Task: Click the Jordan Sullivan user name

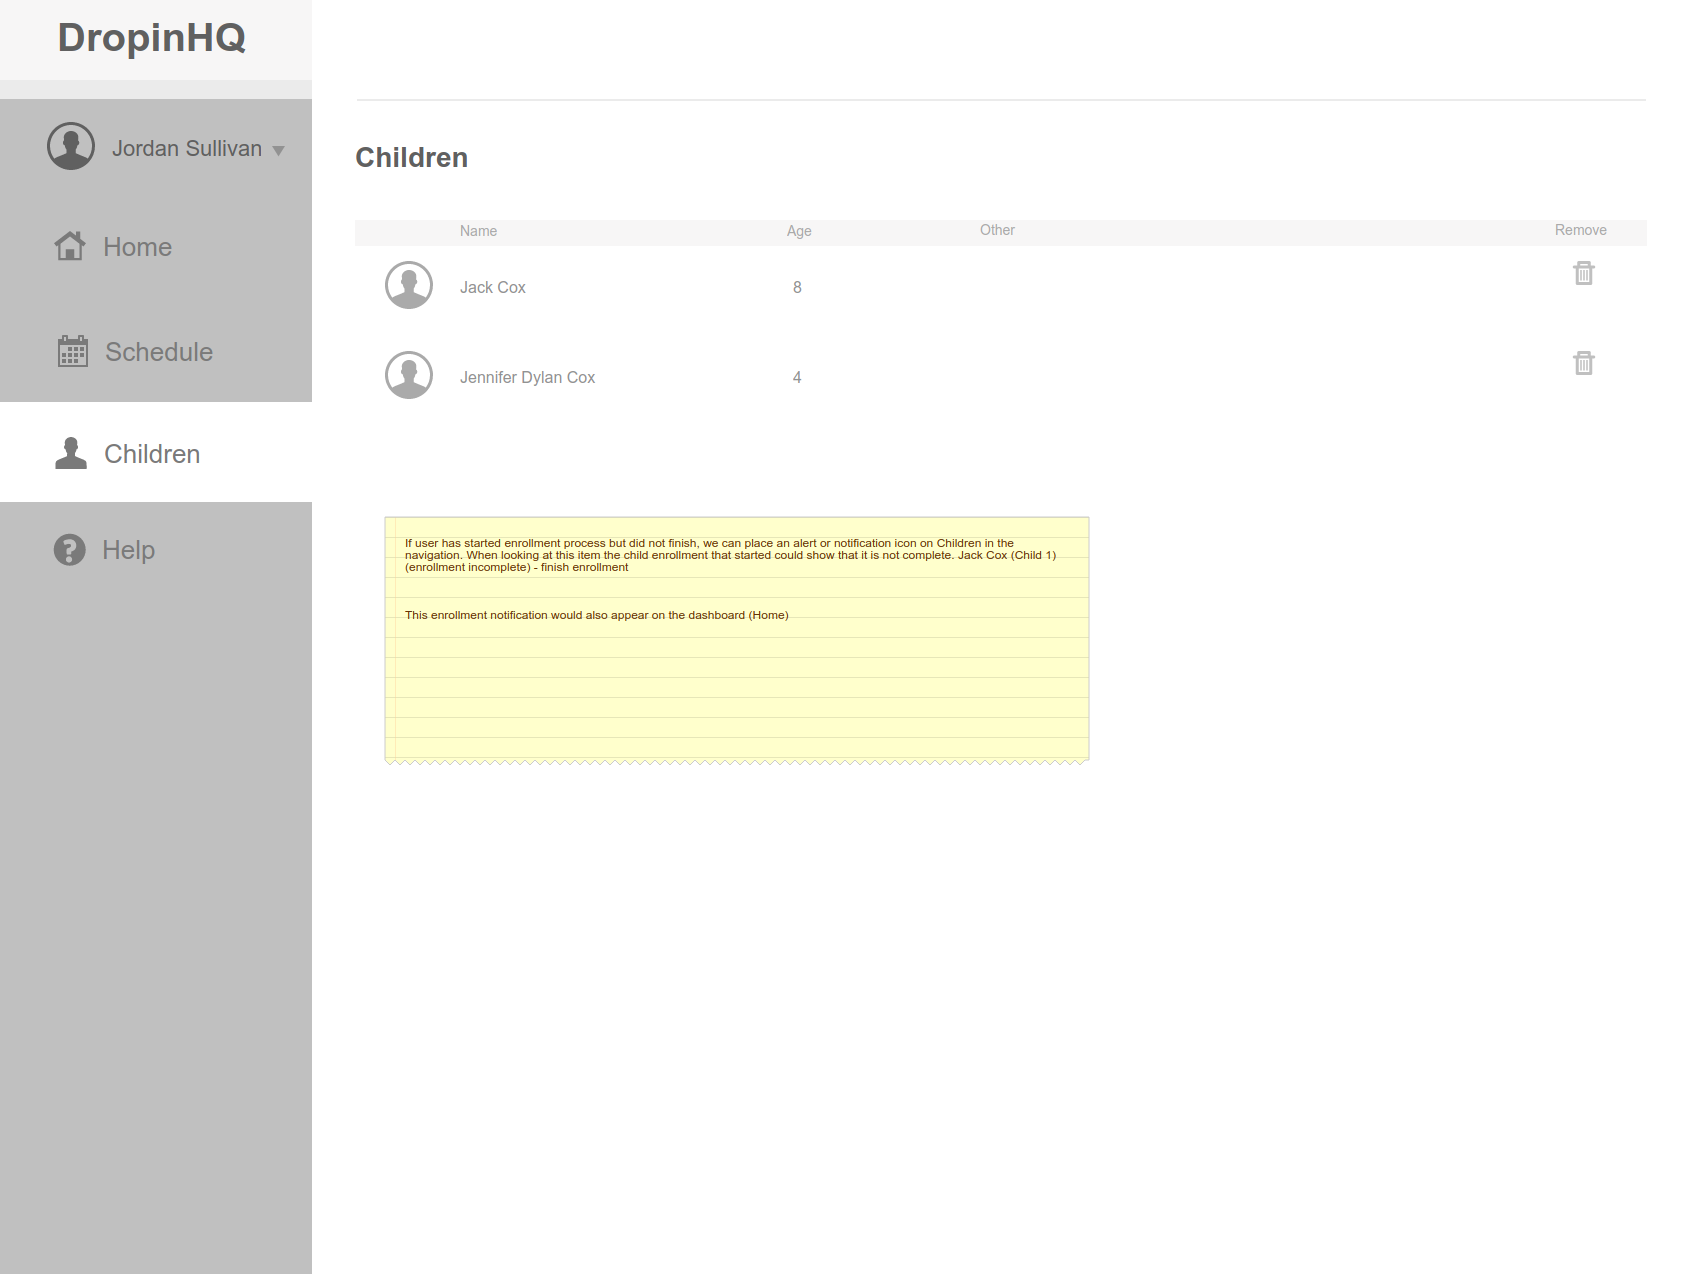Action: point(187,149)
